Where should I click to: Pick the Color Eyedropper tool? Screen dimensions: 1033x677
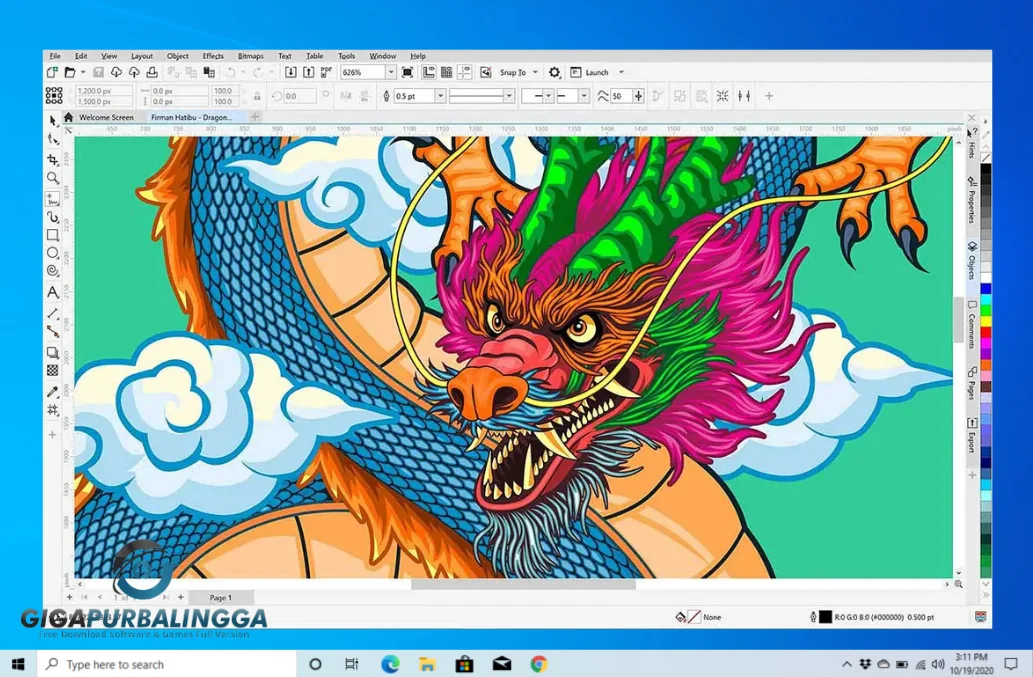[53, 390]
